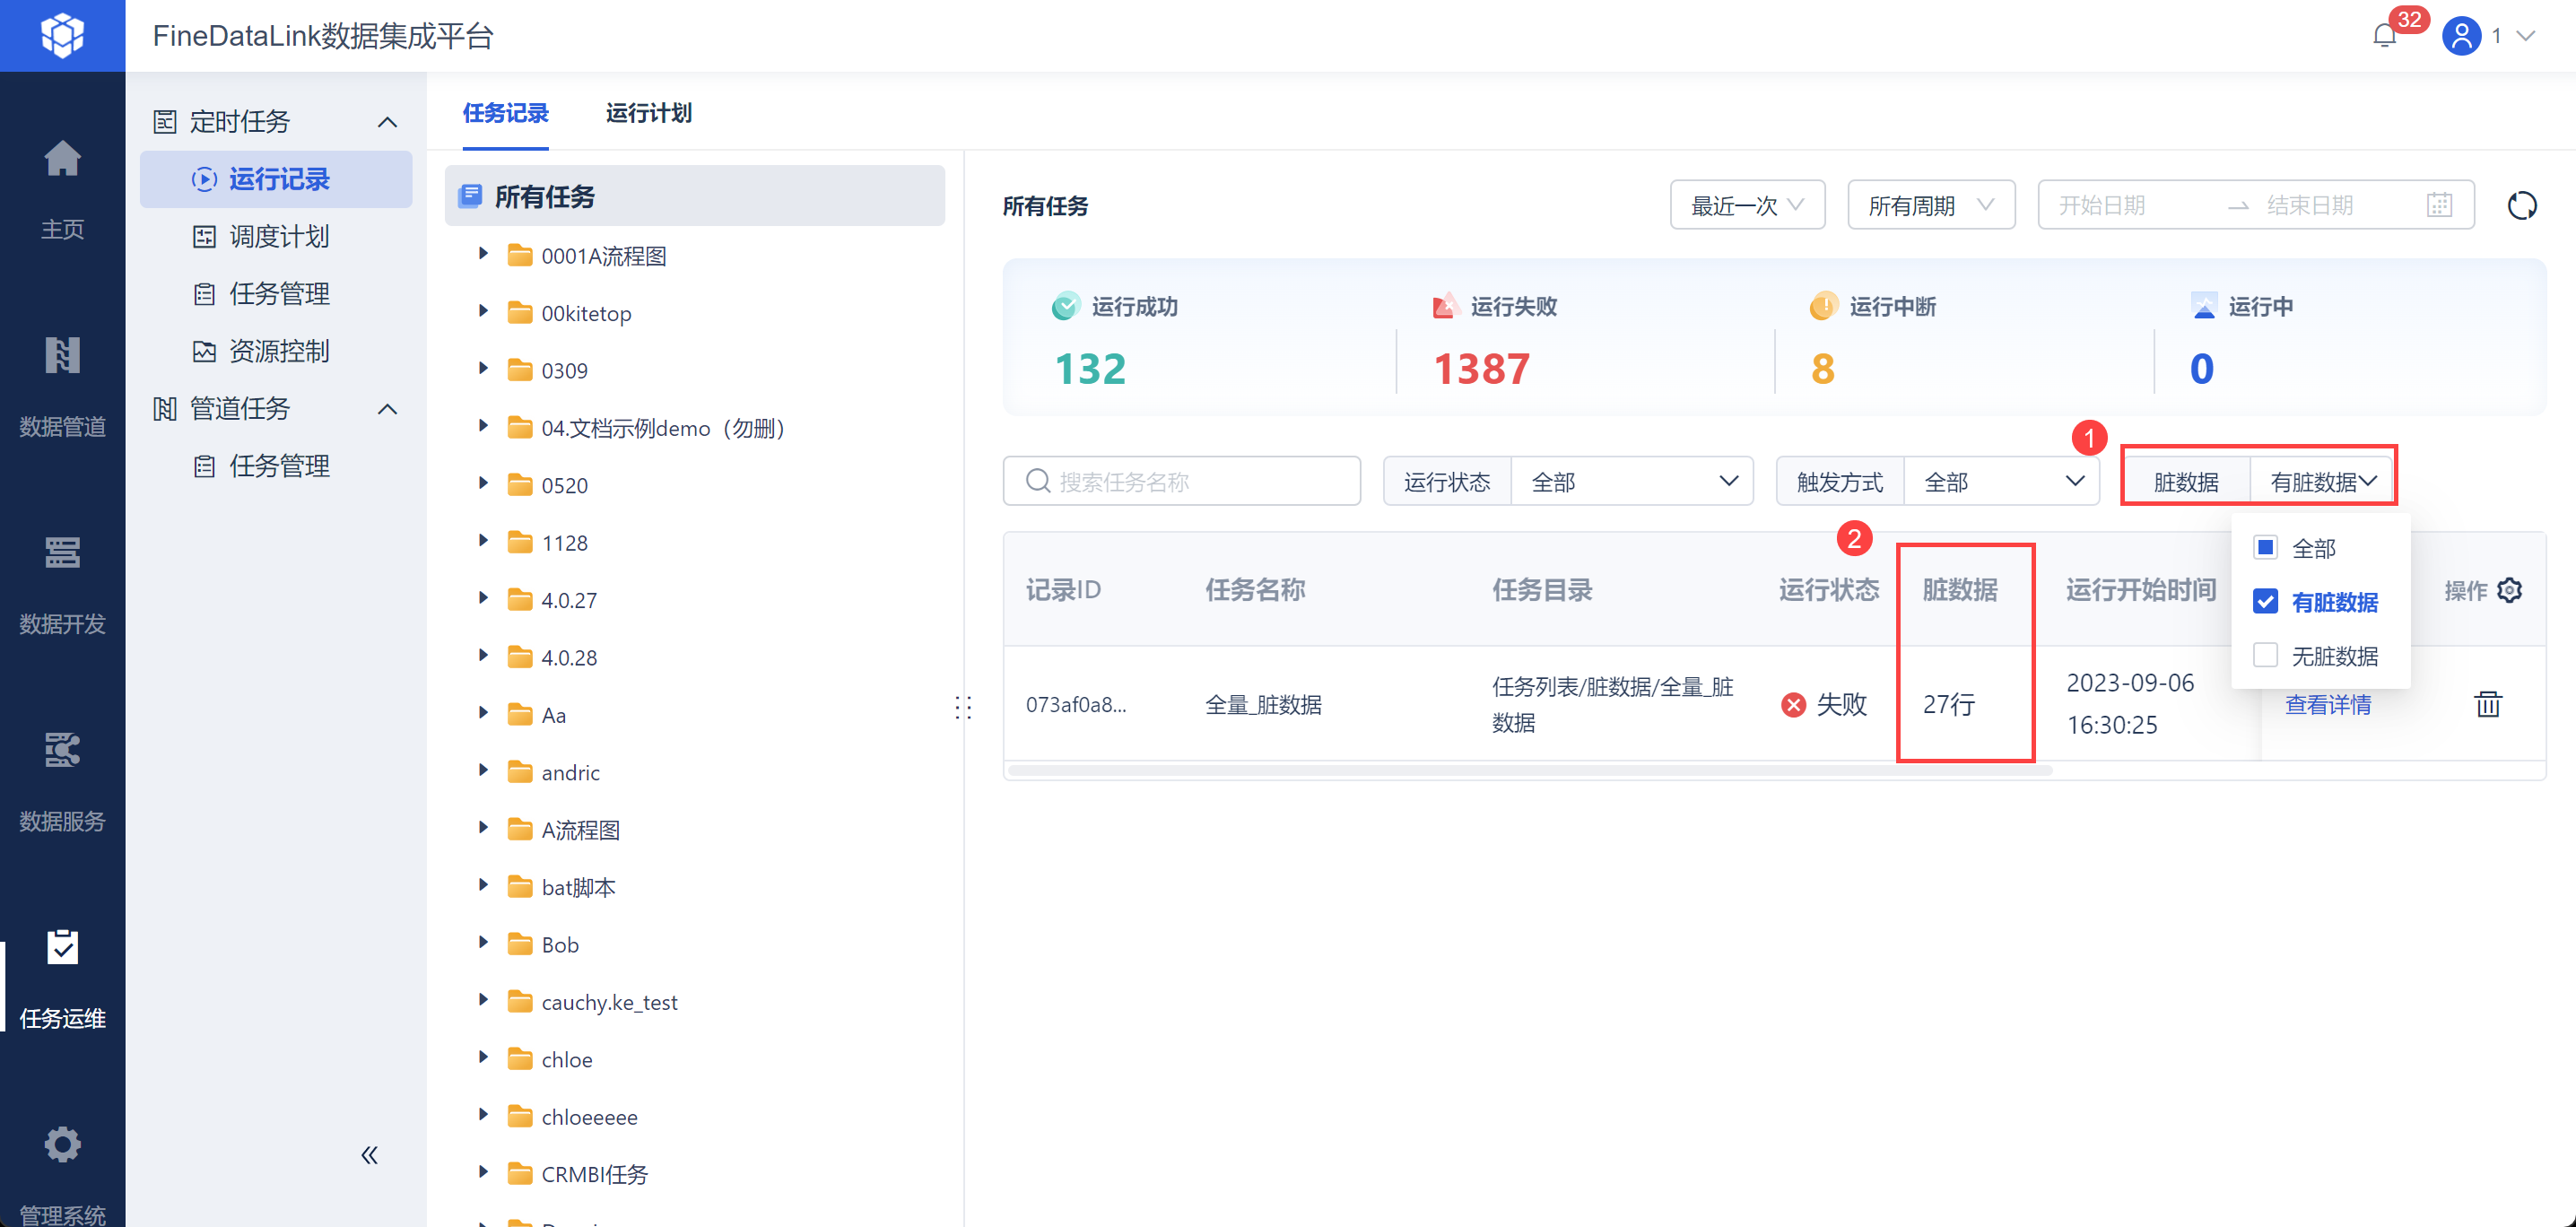
Task: Switch to the 运行计划 tab
Action: pos(648,113)
